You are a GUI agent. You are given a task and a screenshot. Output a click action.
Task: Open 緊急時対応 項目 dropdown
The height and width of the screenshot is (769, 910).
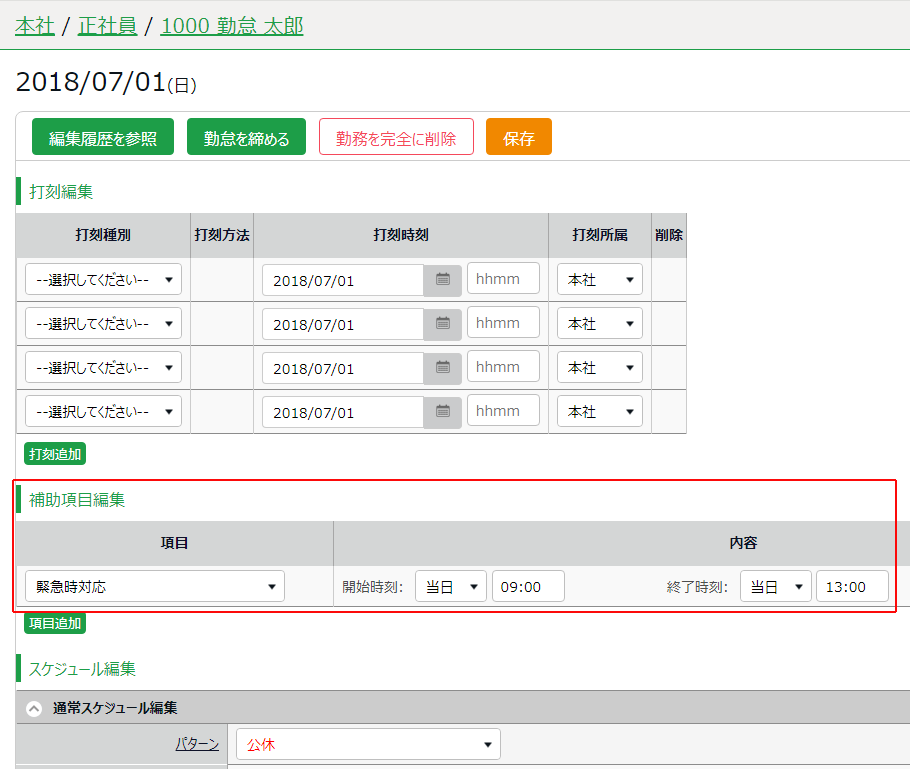(155, 586)
